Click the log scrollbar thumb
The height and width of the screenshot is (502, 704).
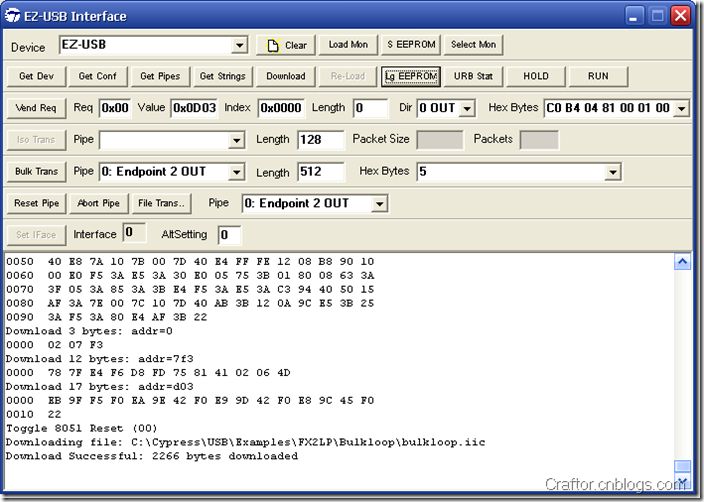click(682, 466)
